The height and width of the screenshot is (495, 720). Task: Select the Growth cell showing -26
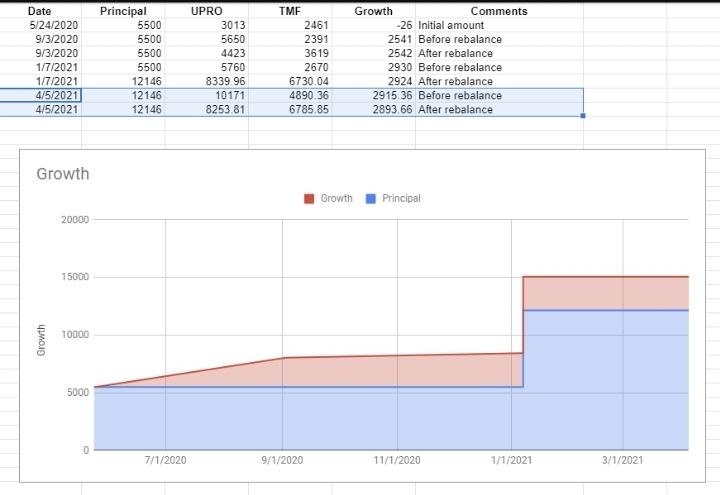[373, 25]
